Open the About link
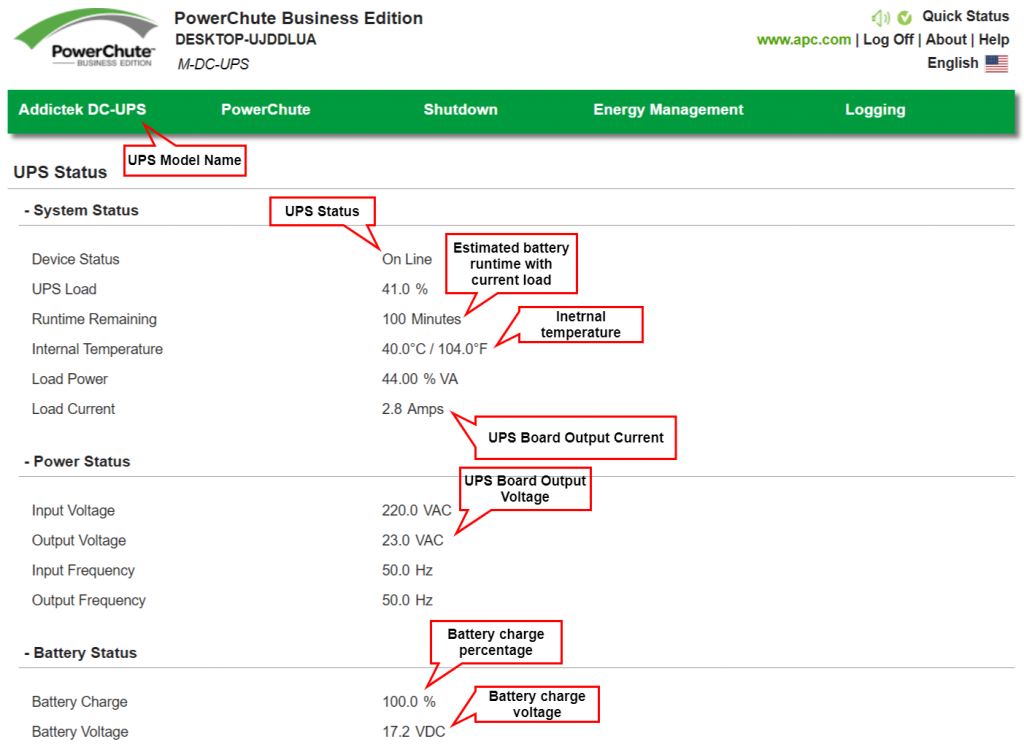The image size is (1024, 747). click(x=946, y=40)
